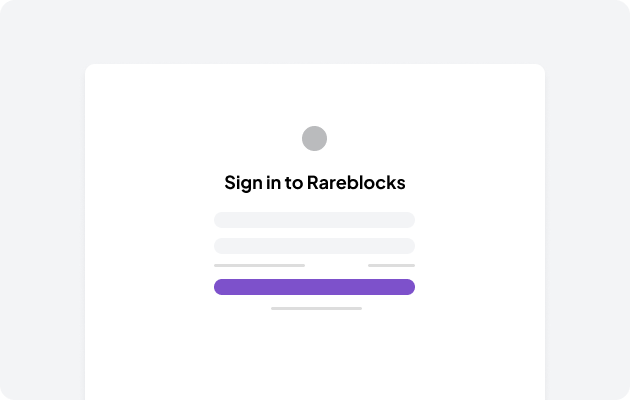Select the lower field above the gray lines
The image size is (630, 400).
pyautogui.click(x=314, y=246)
